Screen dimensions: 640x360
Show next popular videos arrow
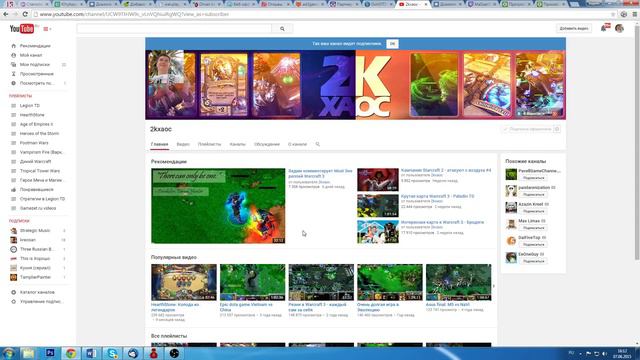(x=493, y=286)
